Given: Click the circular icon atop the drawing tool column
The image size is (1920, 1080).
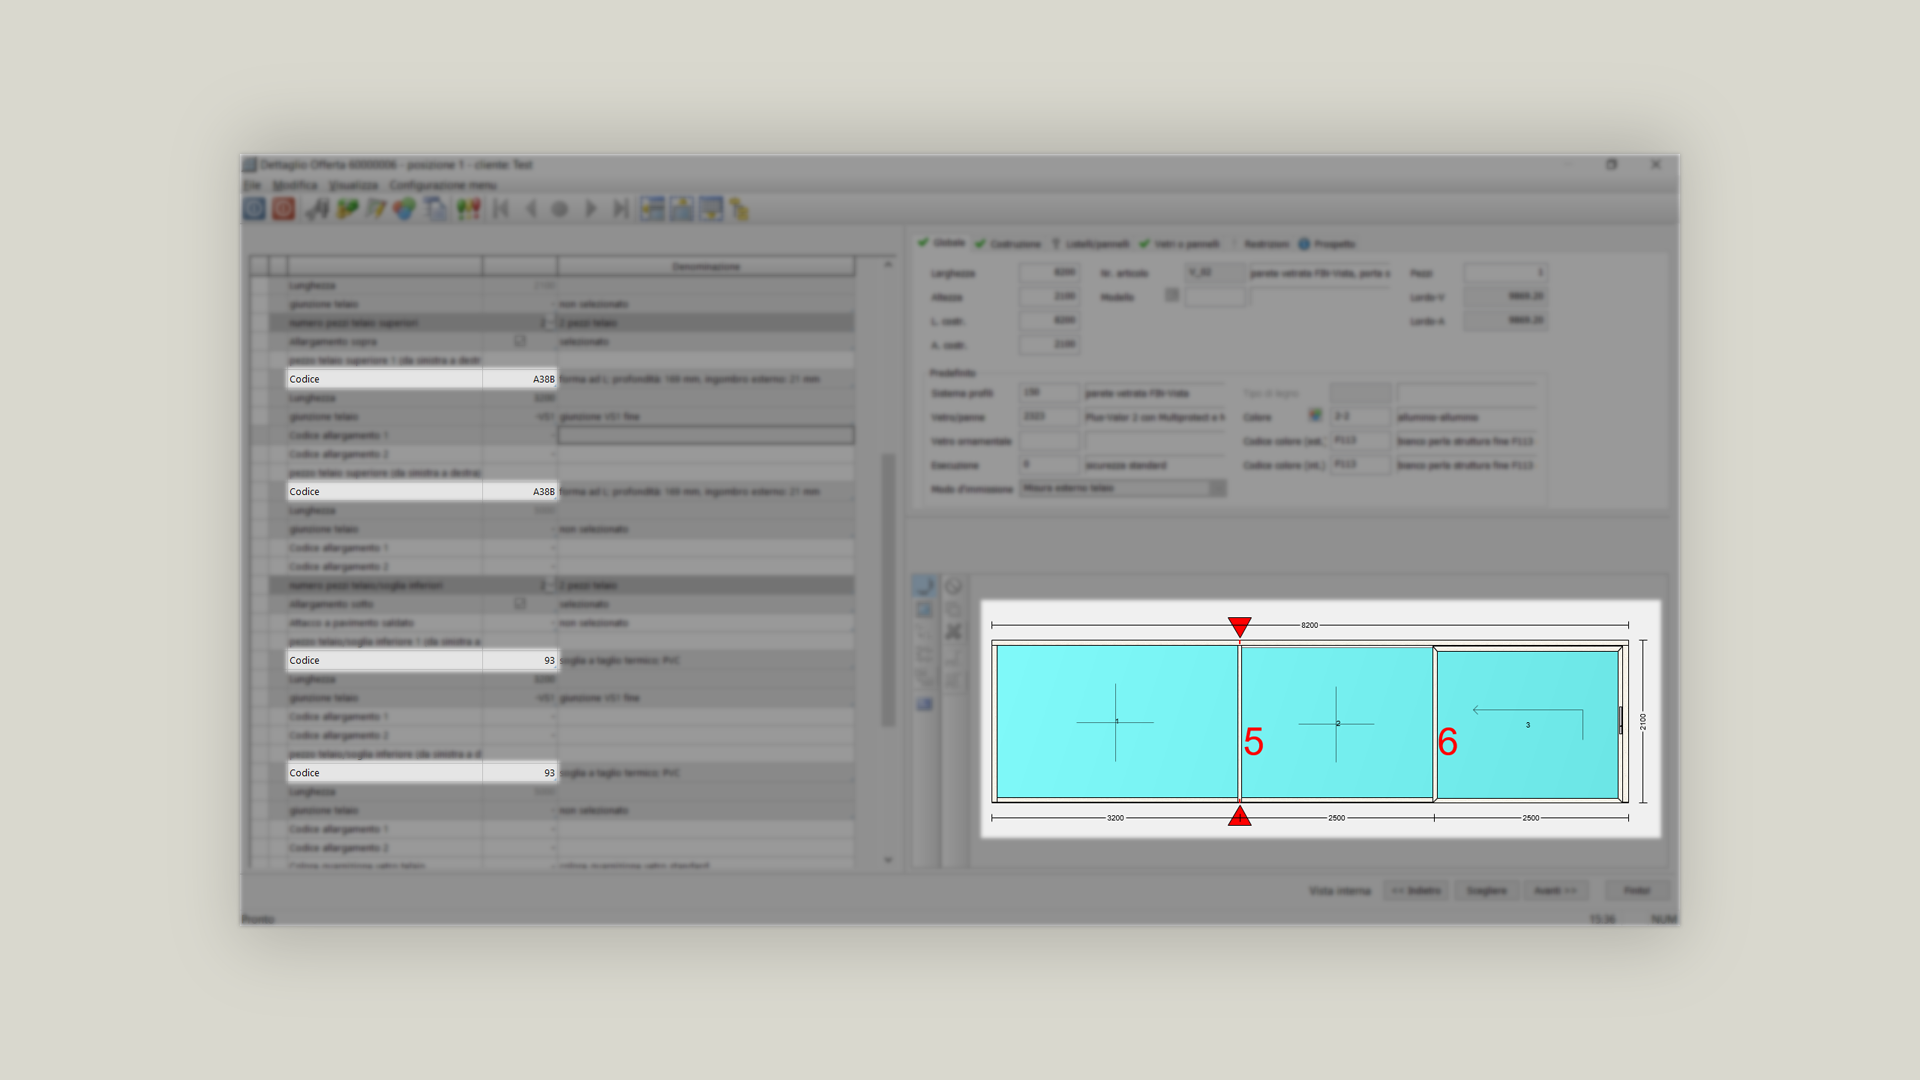Looking at the screenshot, I should [953, 587].
